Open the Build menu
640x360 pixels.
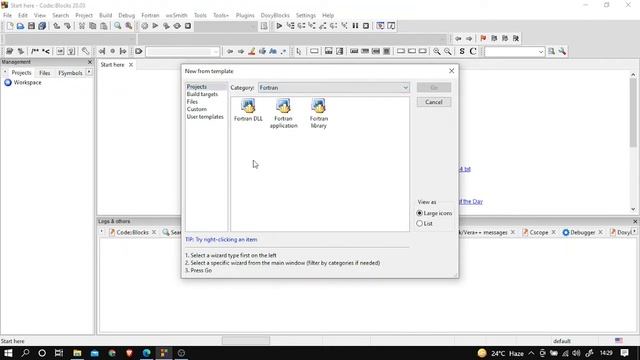(105, 15)
